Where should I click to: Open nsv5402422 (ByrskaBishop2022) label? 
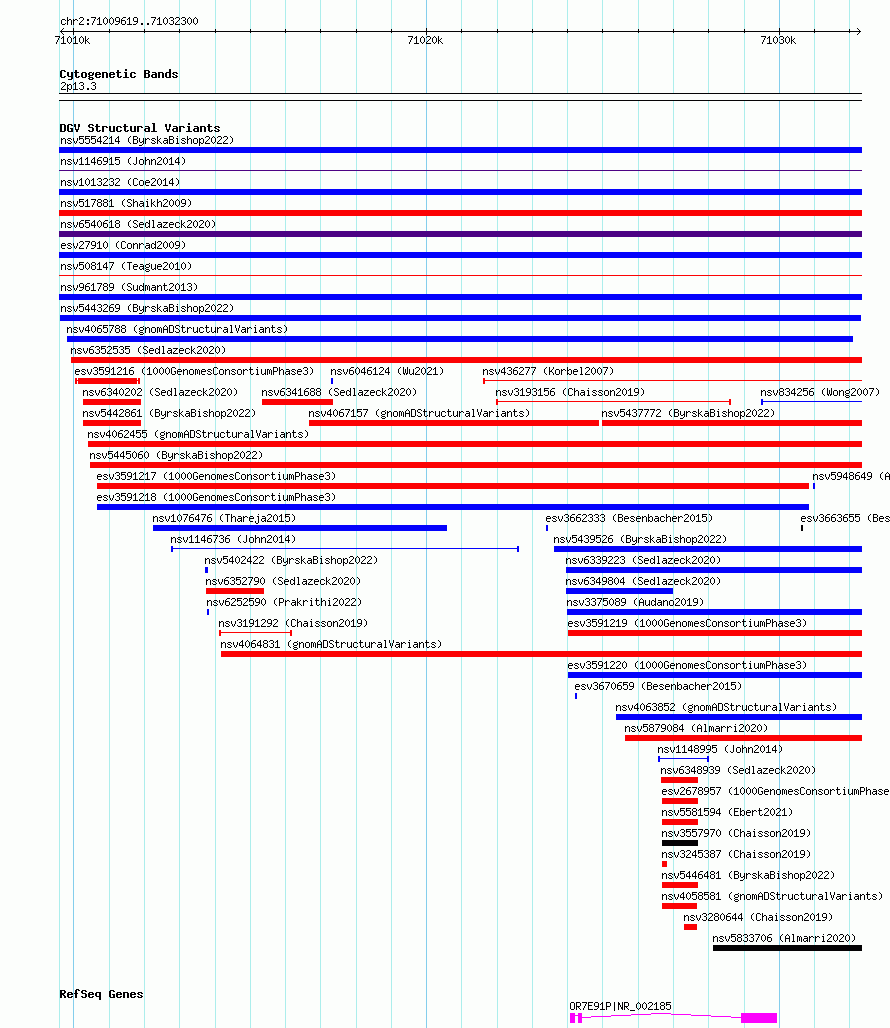[x=291, y=560]
